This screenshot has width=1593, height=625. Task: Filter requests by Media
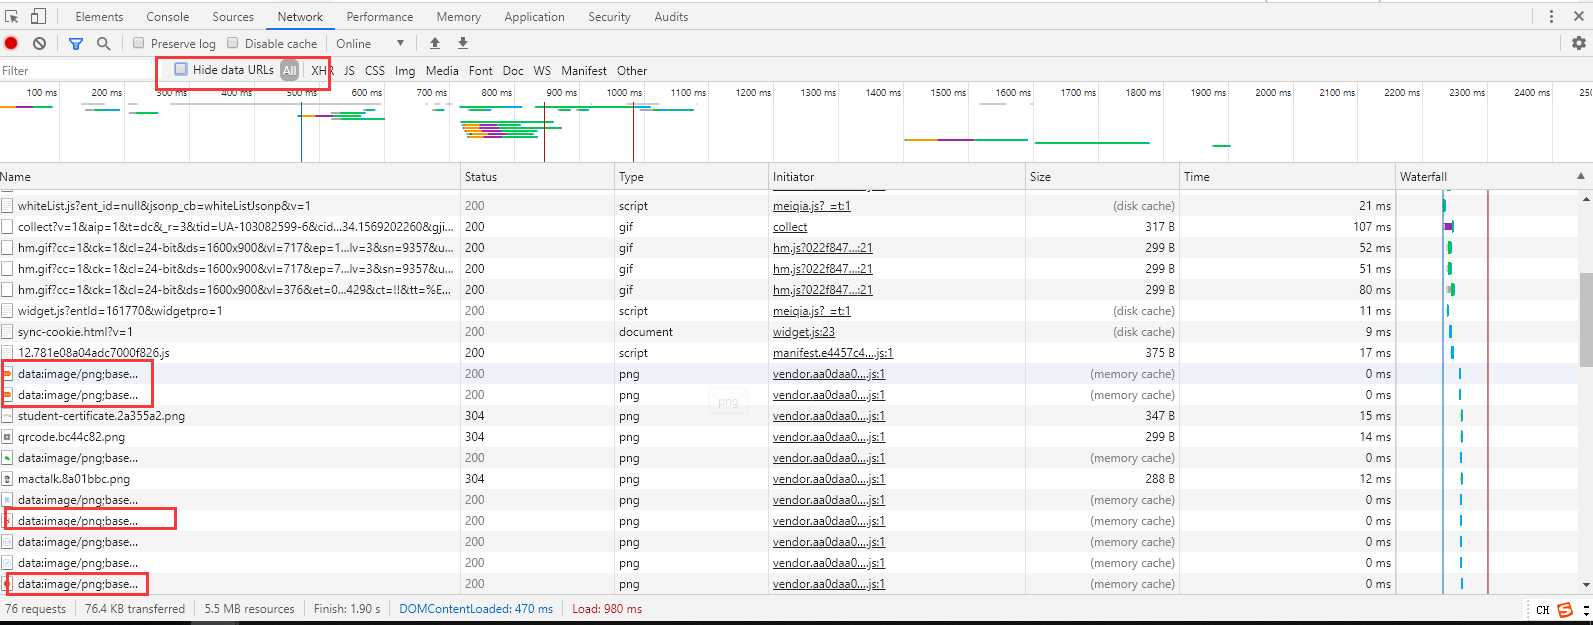(x=442, y=70)
